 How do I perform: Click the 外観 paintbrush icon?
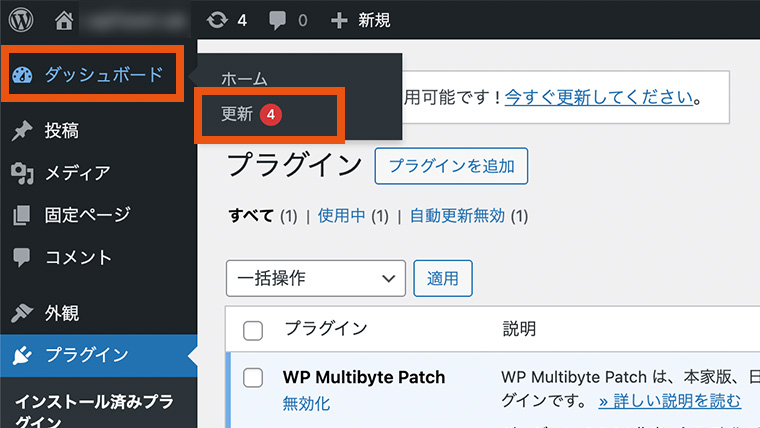(x=22, y=313)
